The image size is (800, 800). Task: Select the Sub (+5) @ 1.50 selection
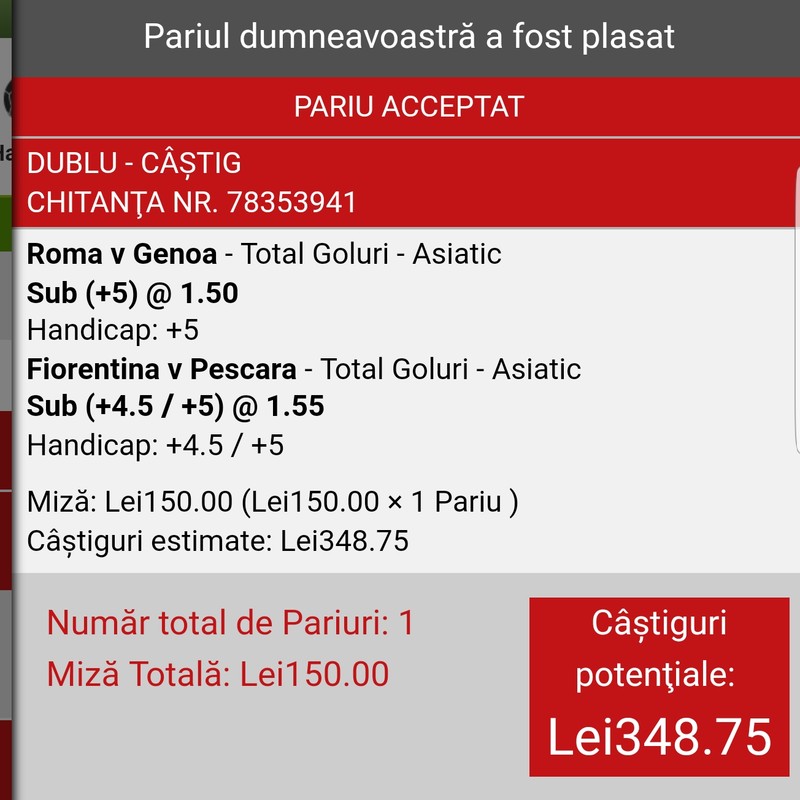click(x=133, y=293)
